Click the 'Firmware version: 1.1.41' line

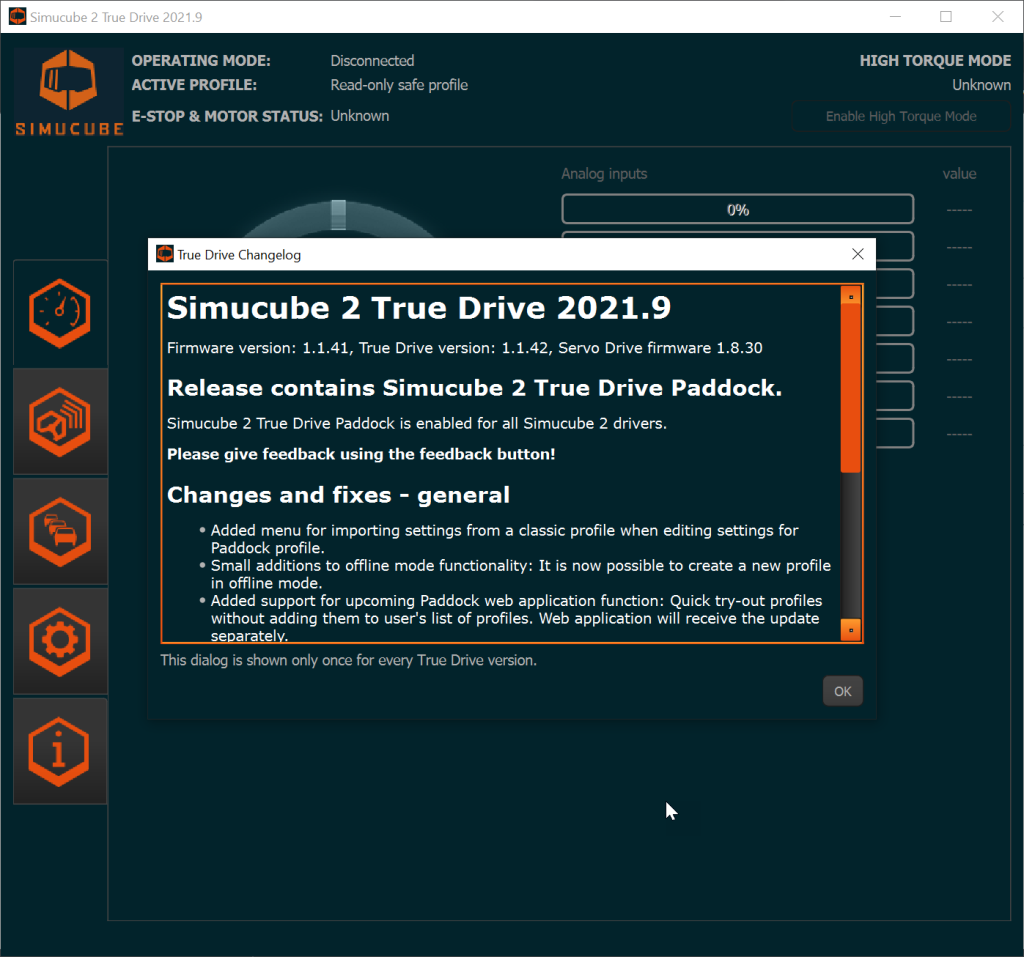tap(464, 348)
